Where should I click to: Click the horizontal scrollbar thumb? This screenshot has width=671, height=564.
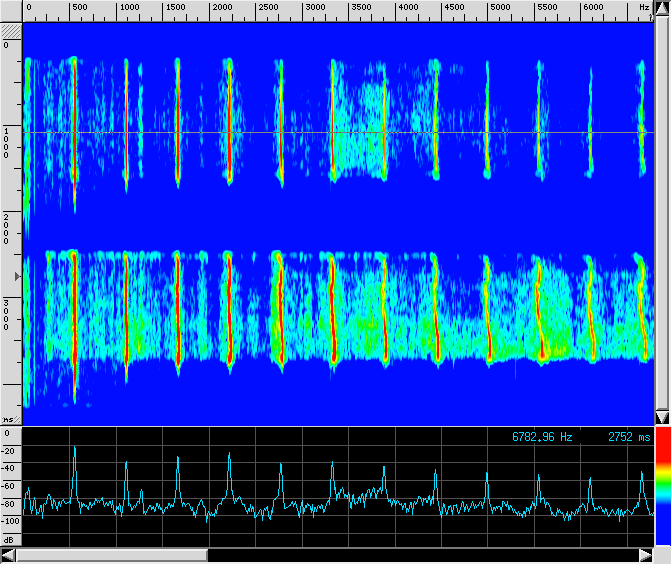(x=112, y=555)
